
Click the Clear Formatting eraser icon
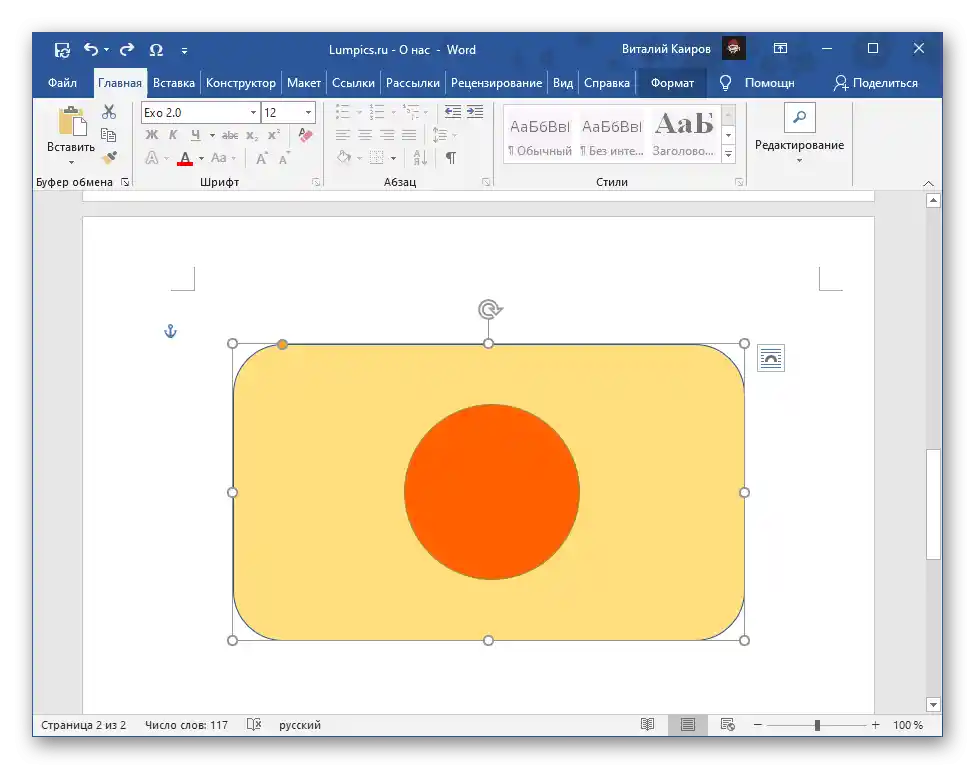[306, 135]
